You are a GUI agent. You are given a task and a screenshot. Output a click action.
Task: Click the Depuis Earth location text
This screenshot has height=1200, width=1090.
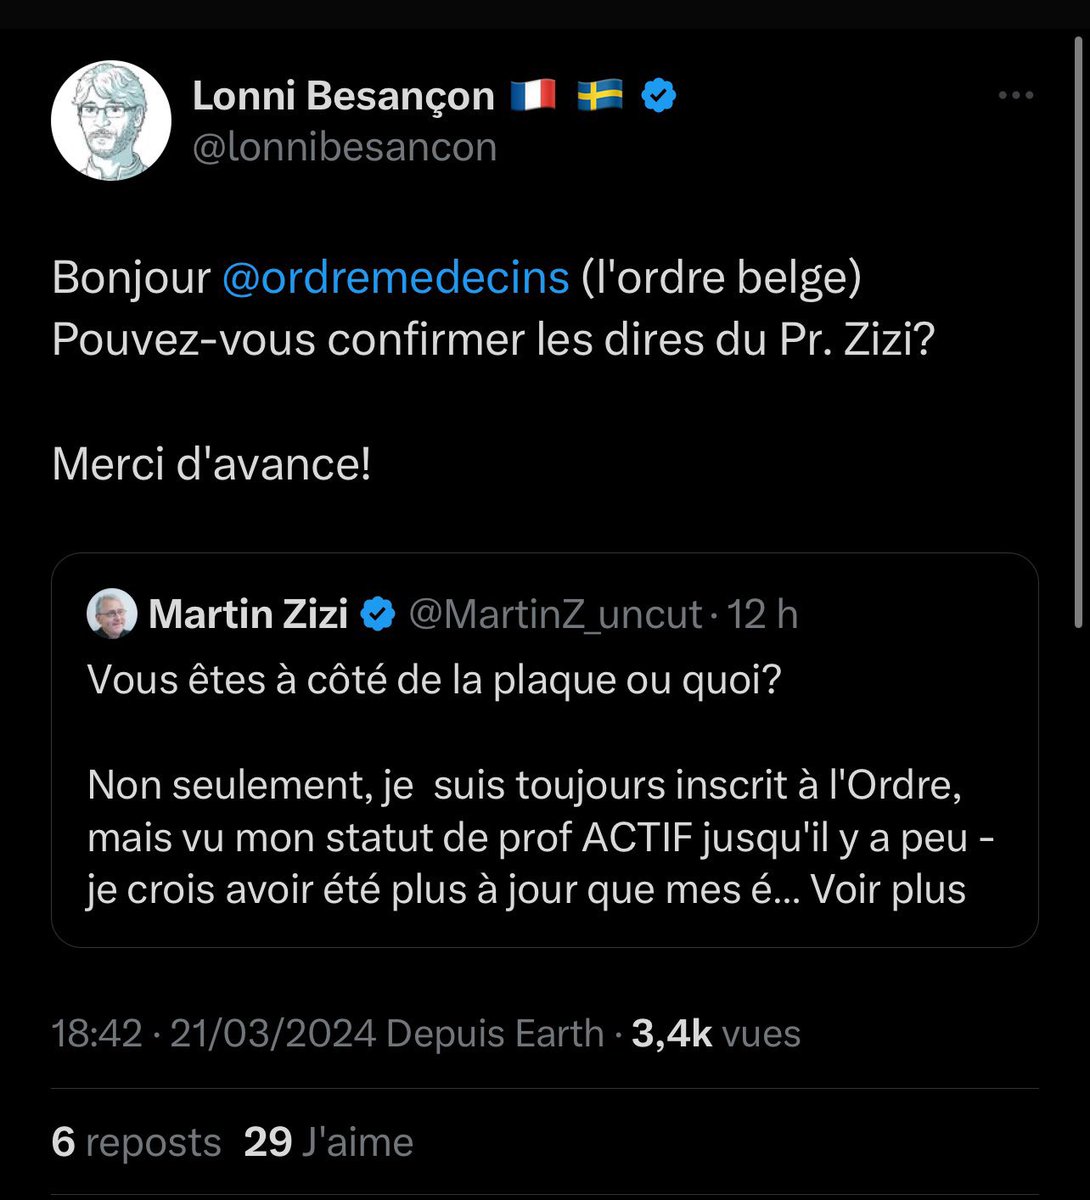click(x=495, y=1033)
